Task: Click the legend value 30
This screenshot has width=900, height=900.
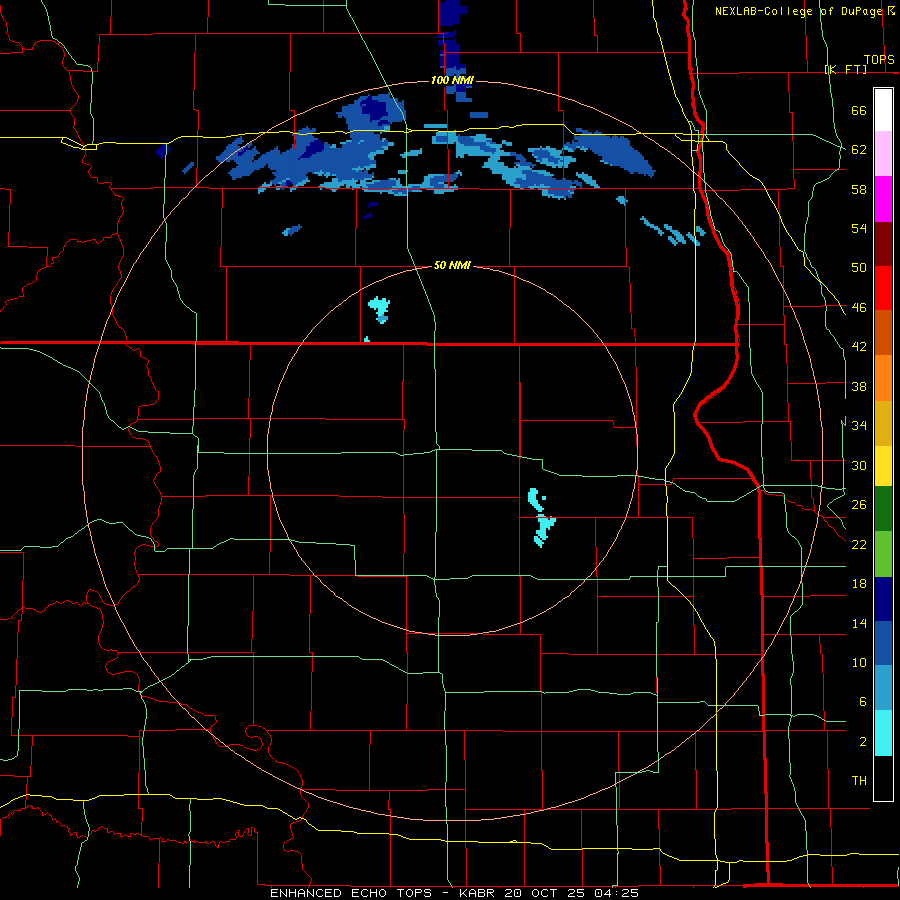Action: pyautogui.click(x=859, y=465)
